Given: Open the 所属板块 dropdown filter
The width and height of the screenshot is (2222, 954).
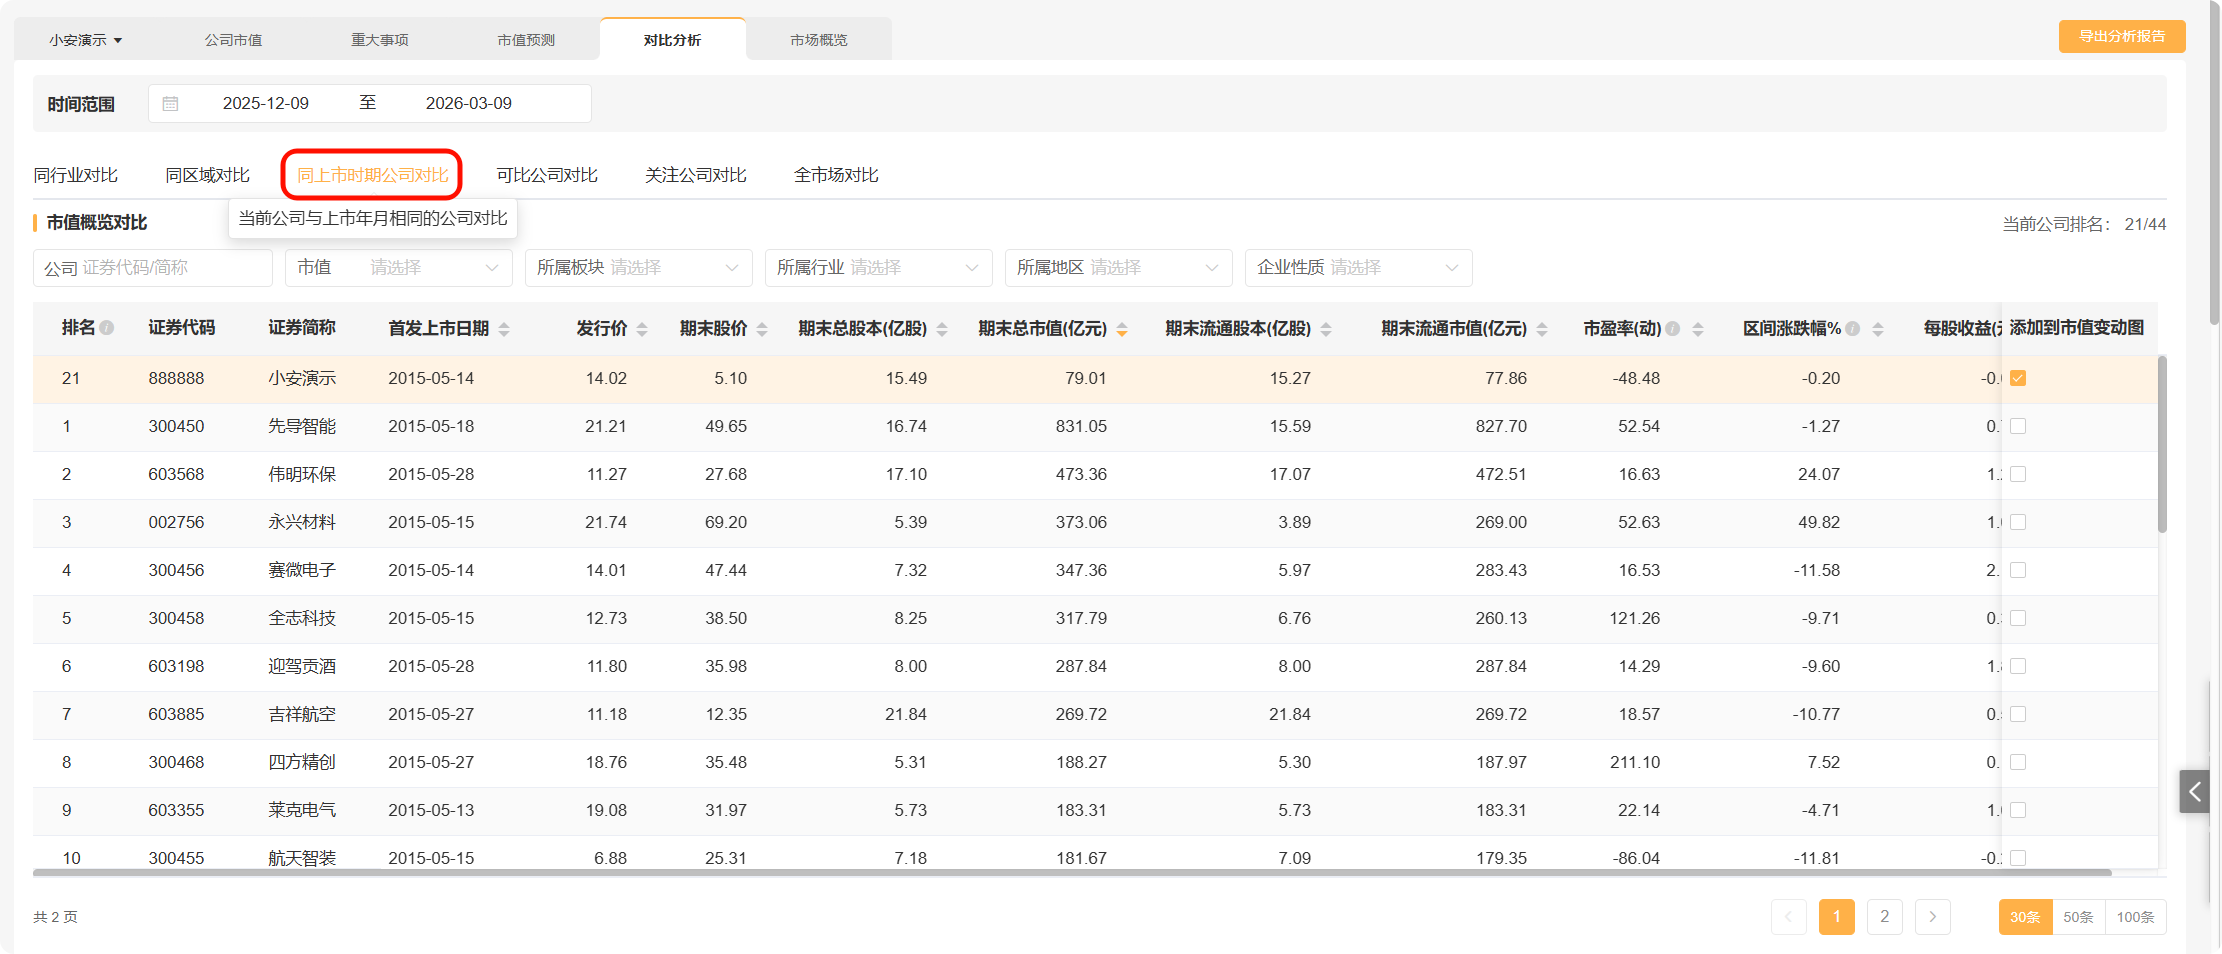Looking at the screenshot, I should pos(638,268).
